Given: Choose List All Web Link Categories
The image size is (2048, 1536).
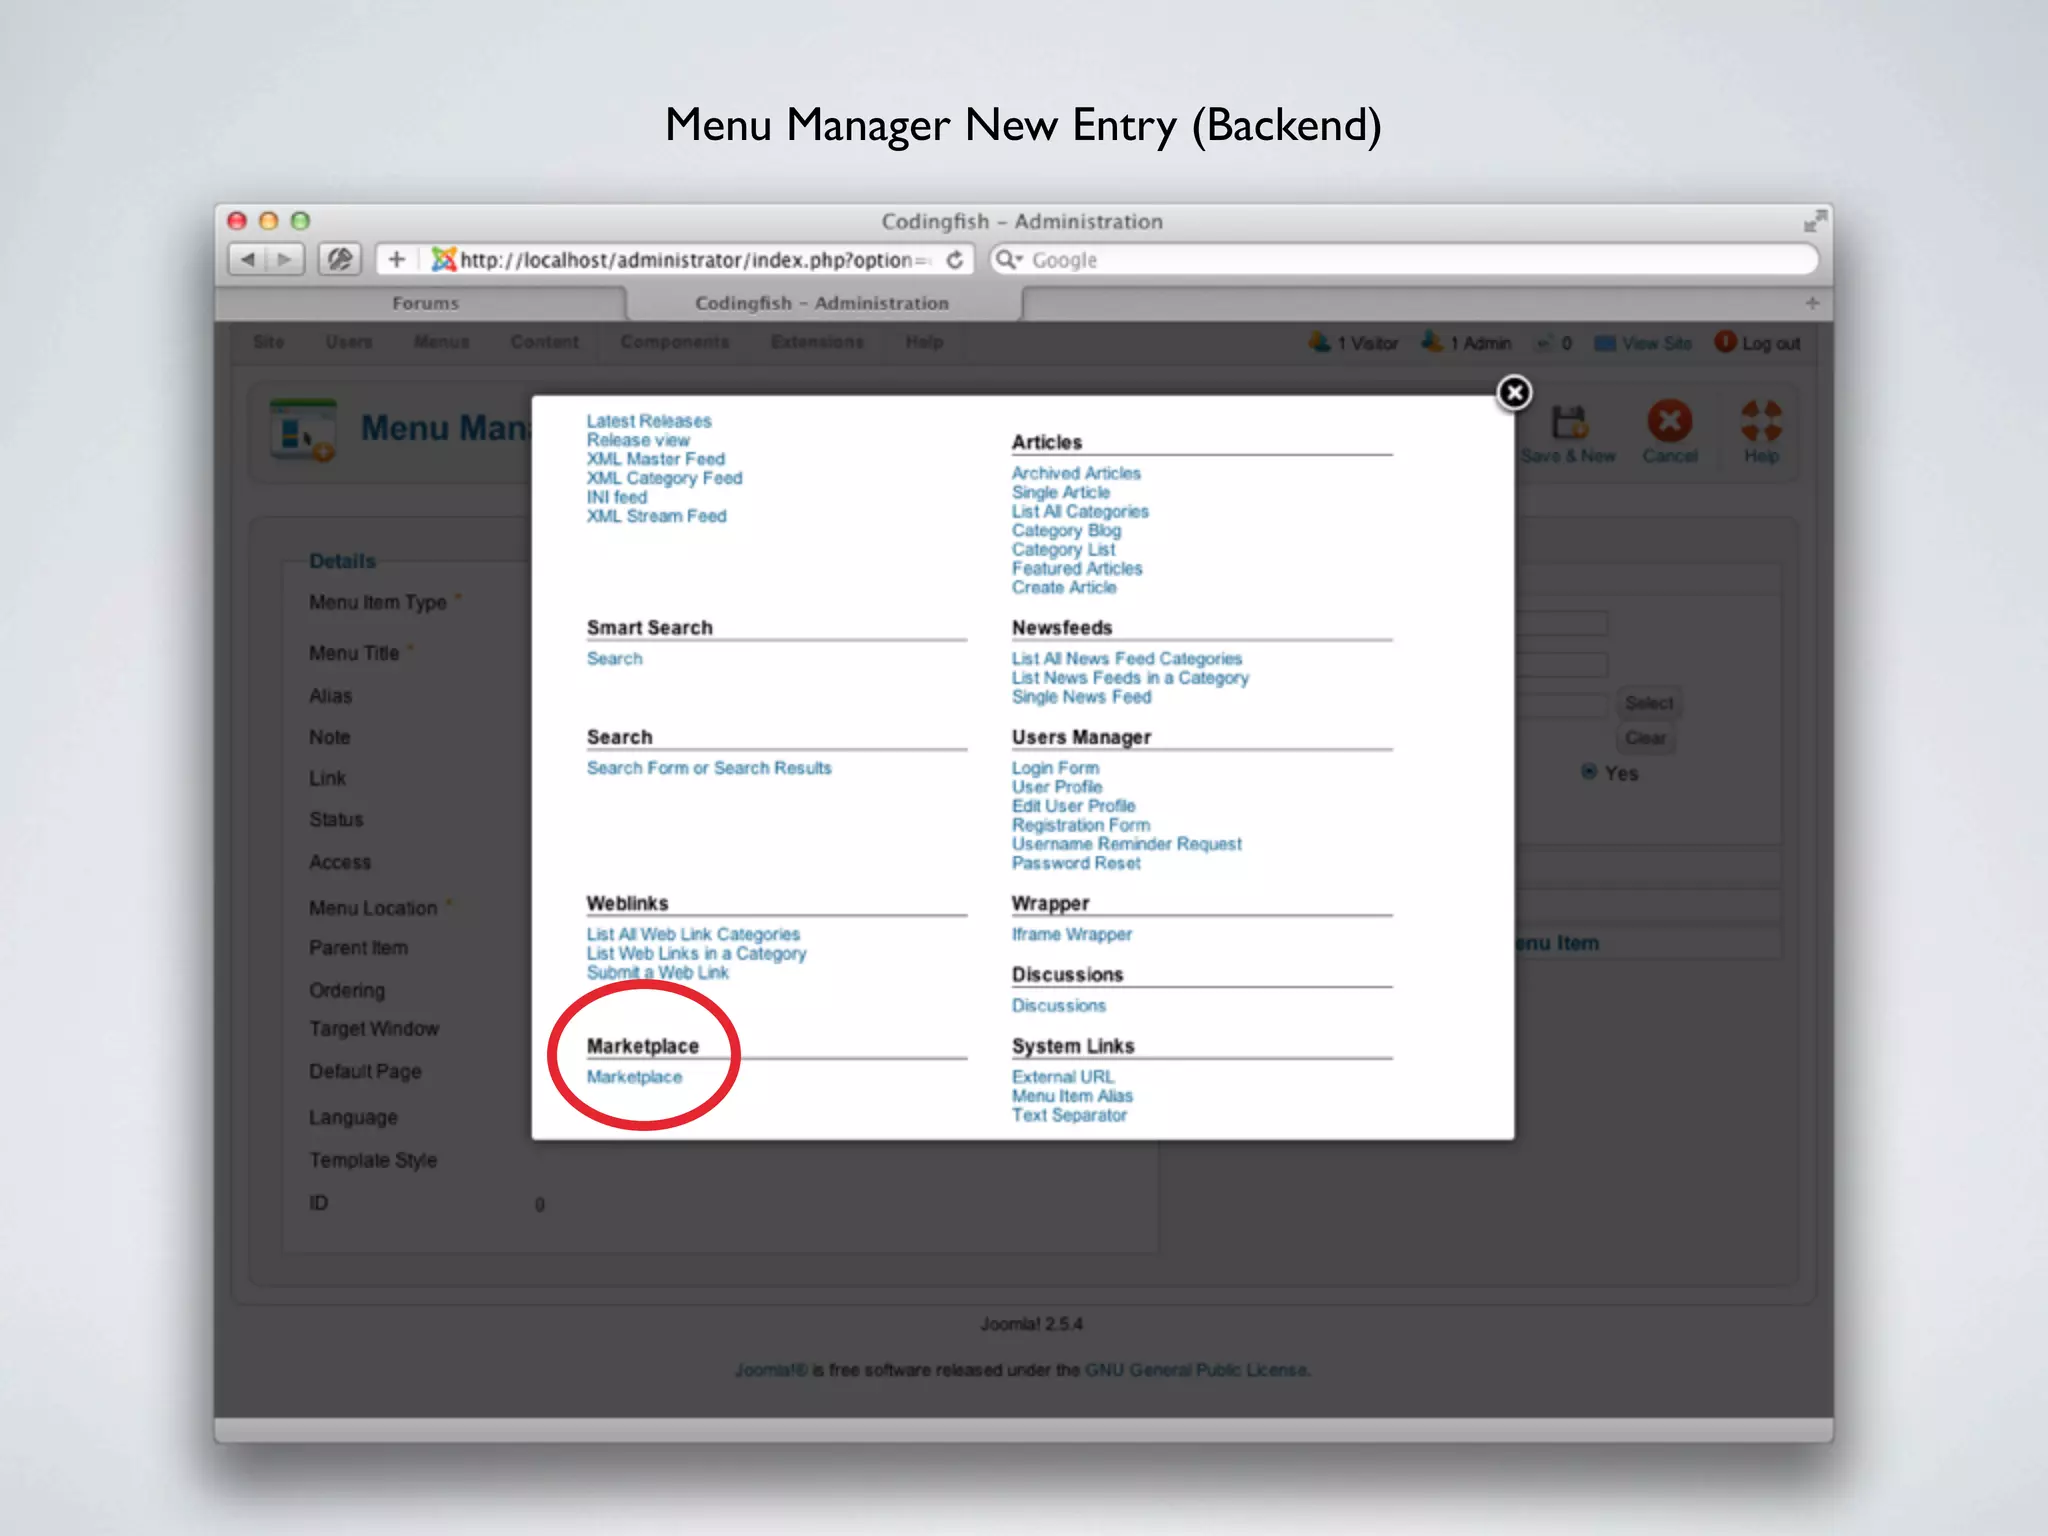Looking at the screenshot, I should [x=693, y=934].
